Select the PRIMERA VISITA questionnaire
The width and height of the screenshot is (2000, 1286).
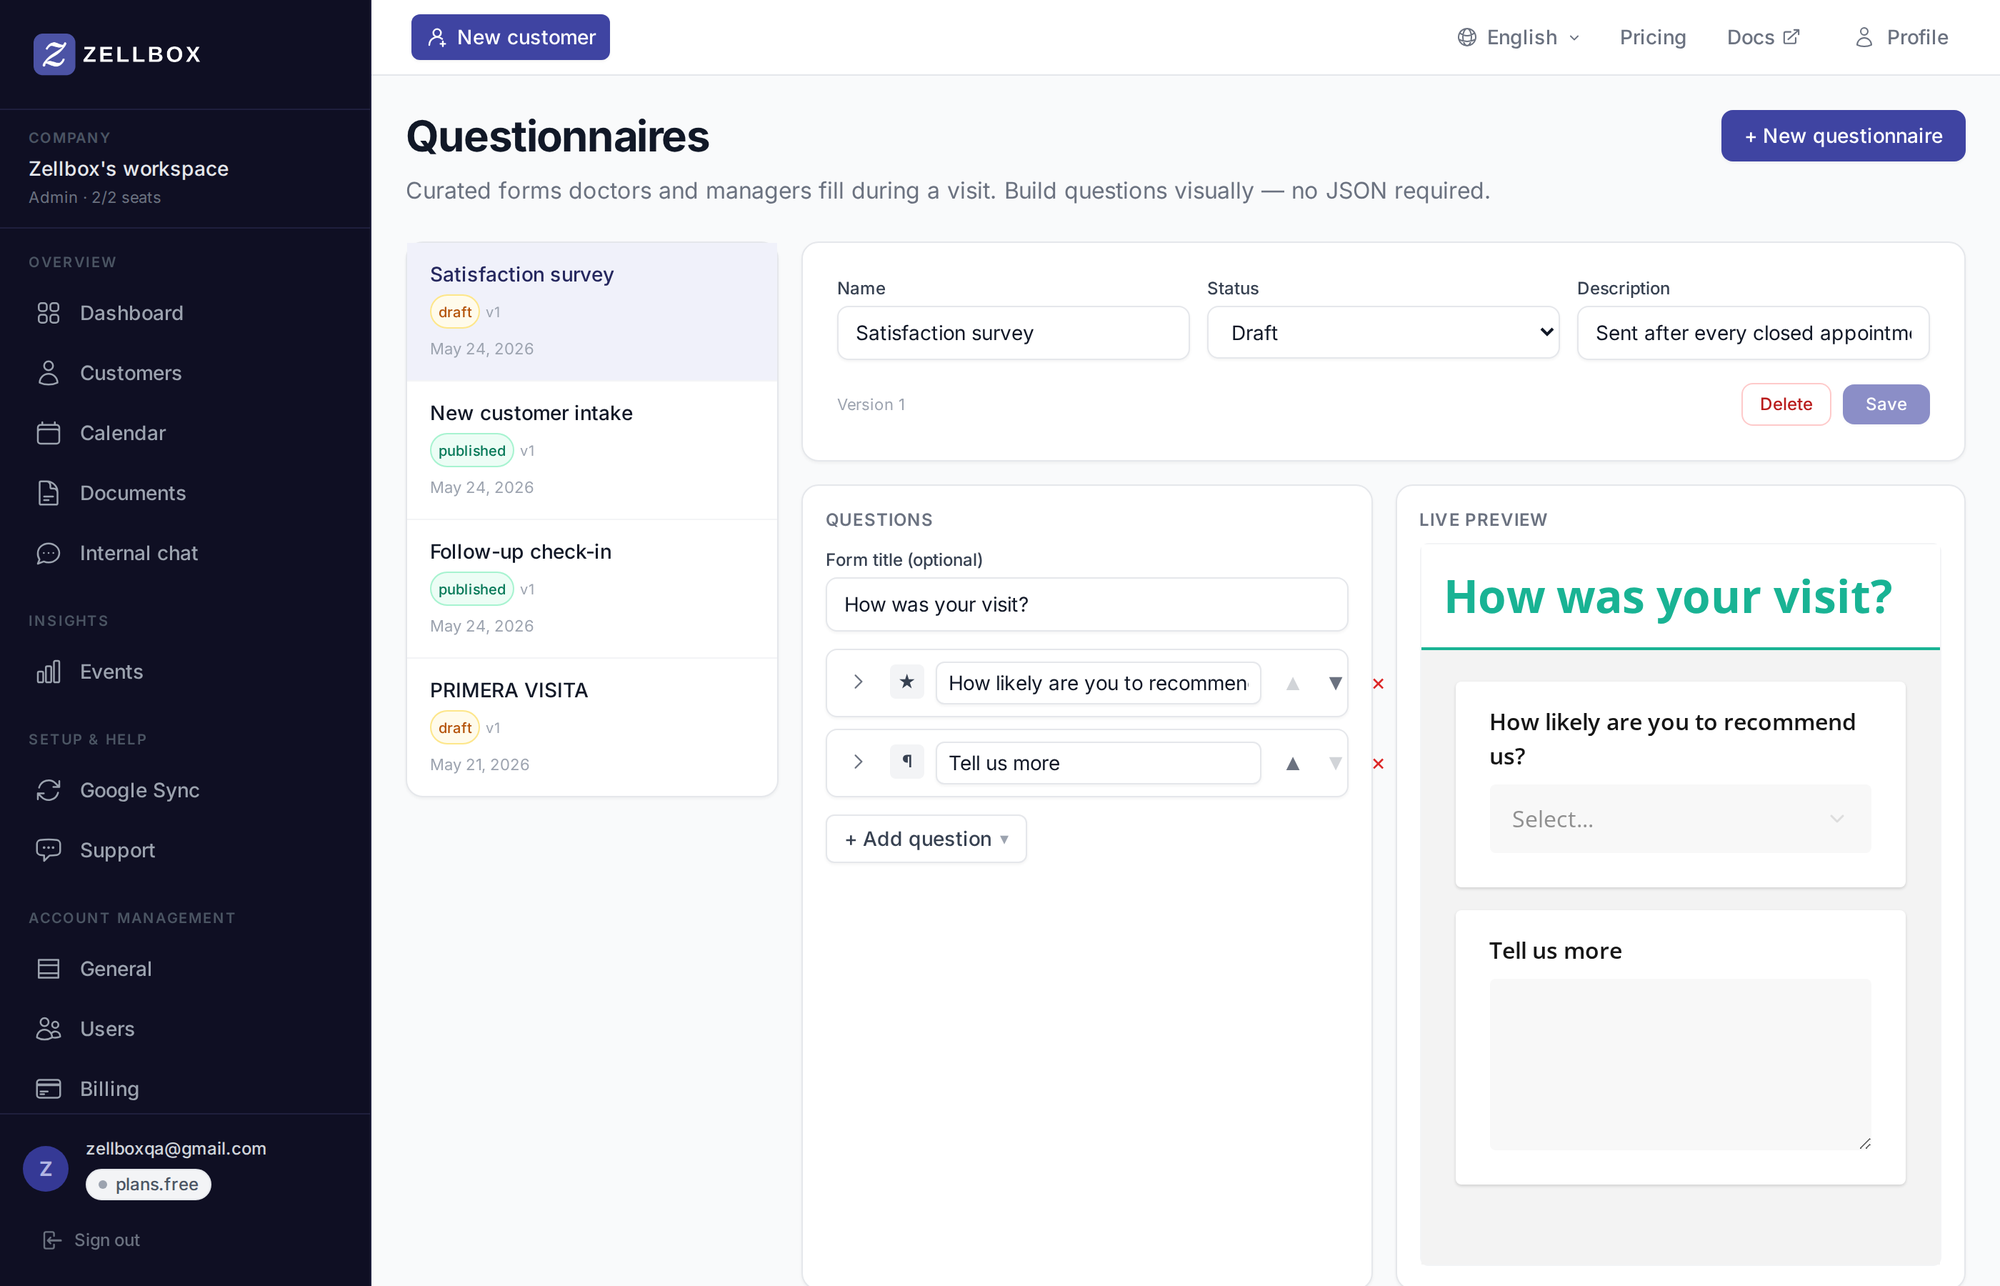tap(592, 727)
